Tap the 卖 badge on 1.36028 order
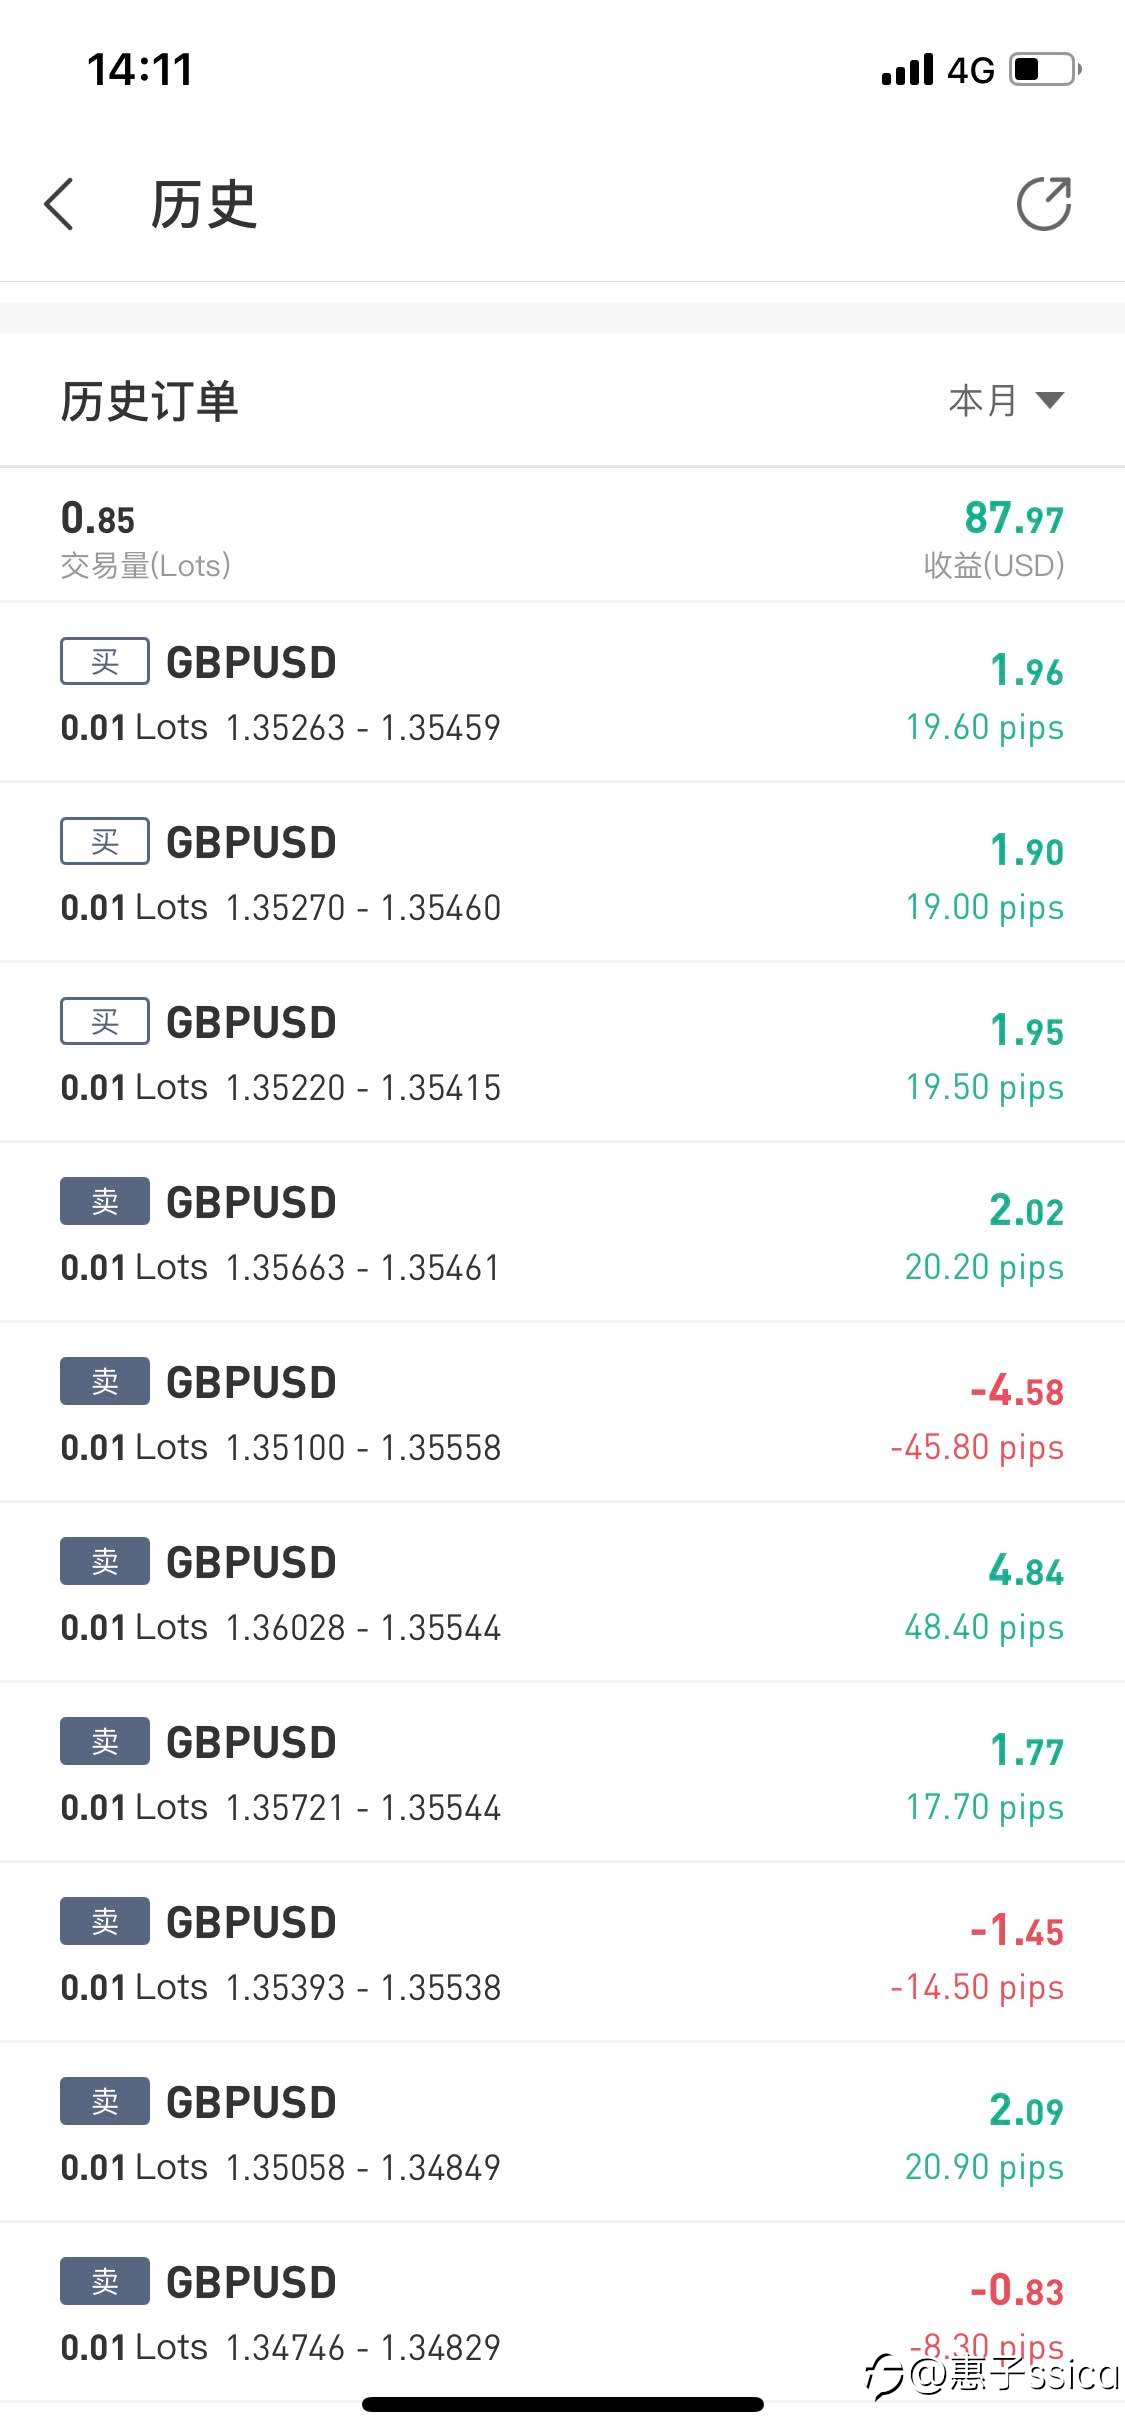This screenshot has height=2436, width=1125. click(x=105, y=1562)
